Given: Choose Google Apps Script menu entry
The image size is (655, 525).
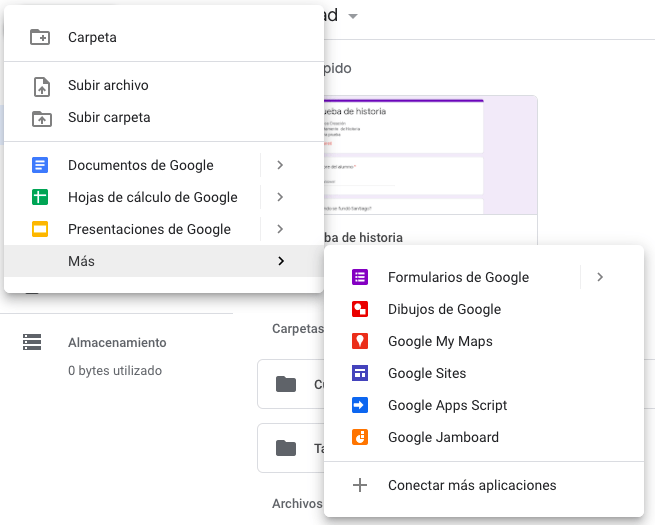Looking at the screenshot, I should (x=447, y=405).
